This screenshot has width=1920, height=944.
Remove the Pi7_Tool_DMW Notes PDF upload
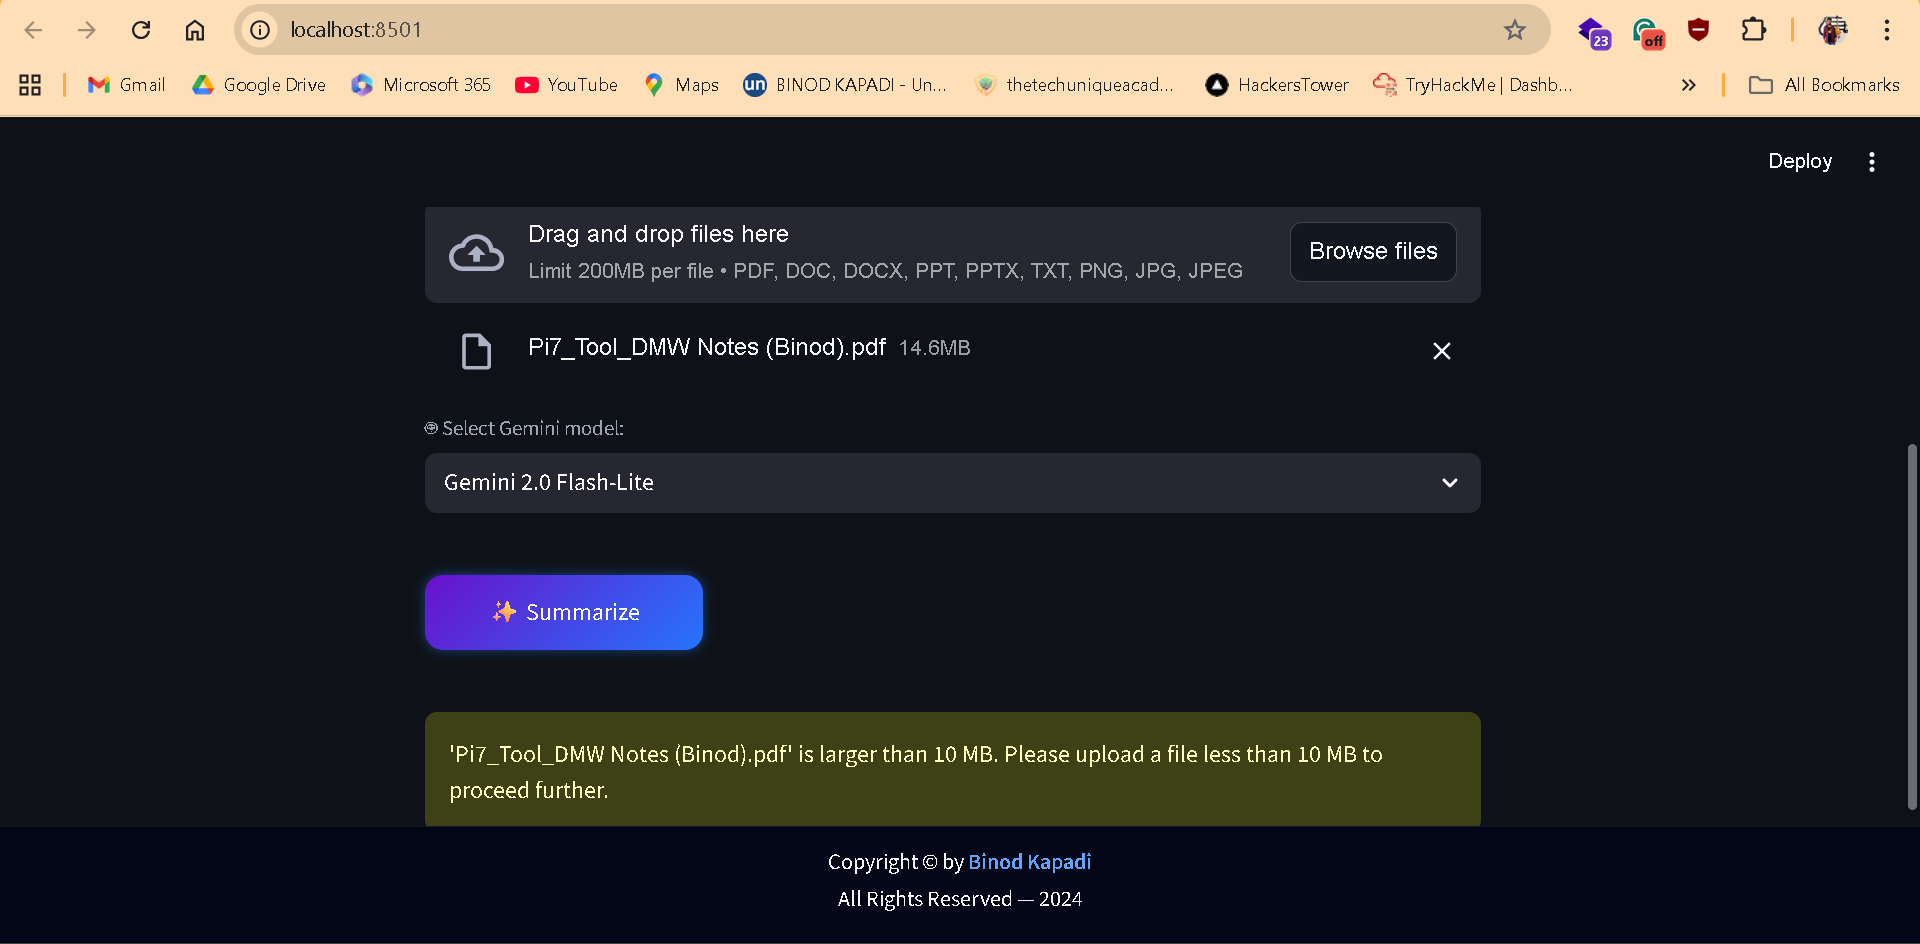tap(1441, 351)
